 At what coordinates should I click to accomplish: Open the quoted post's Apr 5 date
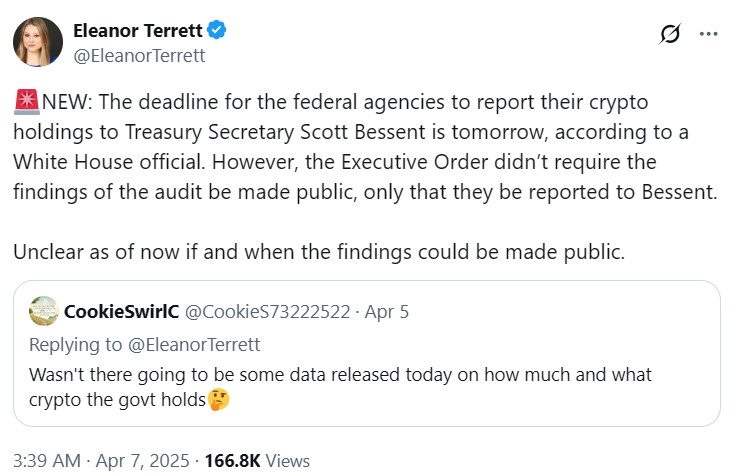click(x=387, y=311)
